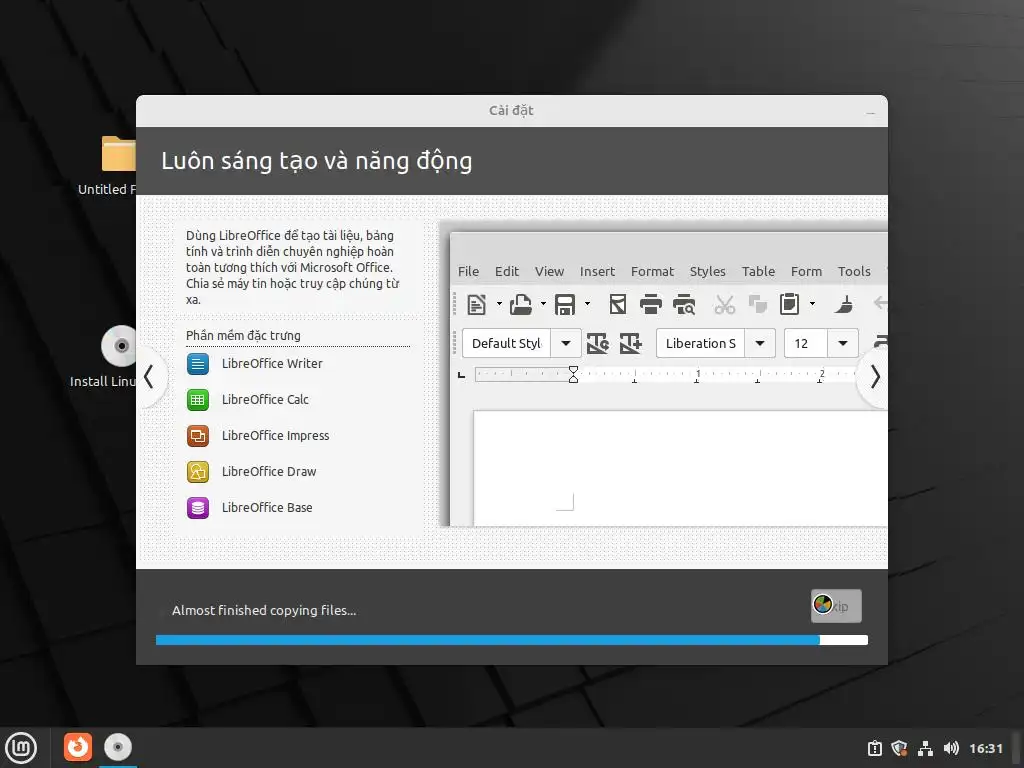Click the Skip button
1024x768 pixels.
click(836, 606)
